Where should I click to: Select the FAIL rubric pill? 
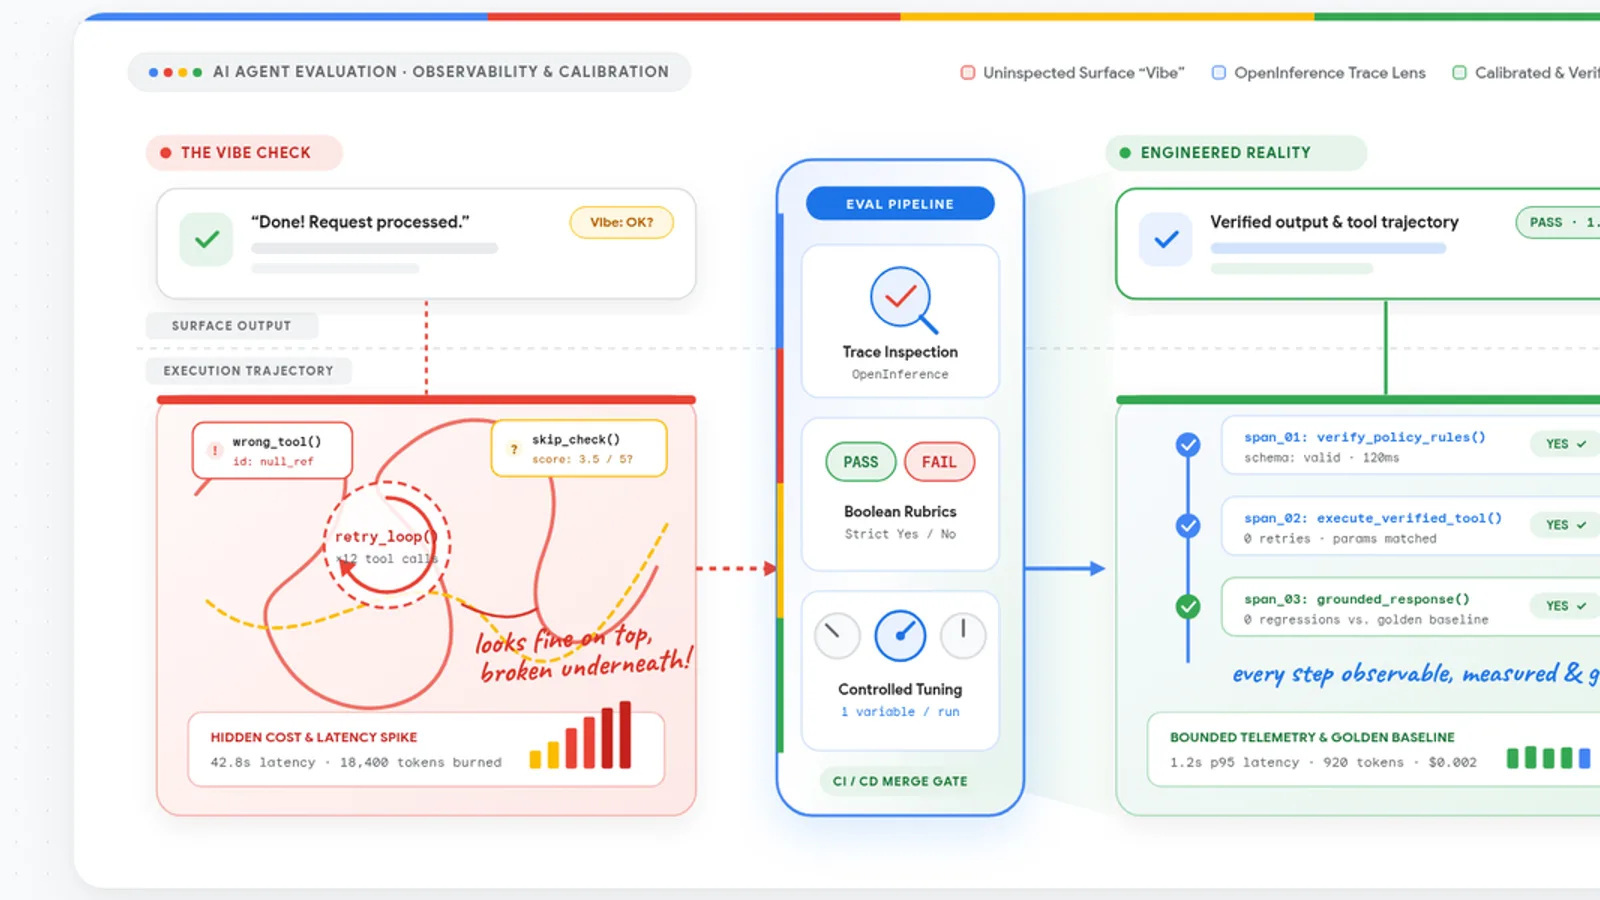(939, 462)
